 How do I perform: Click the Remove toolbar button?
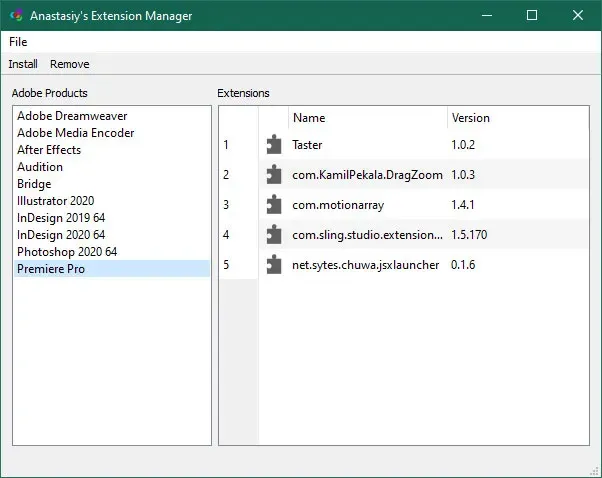coord(69,64)
